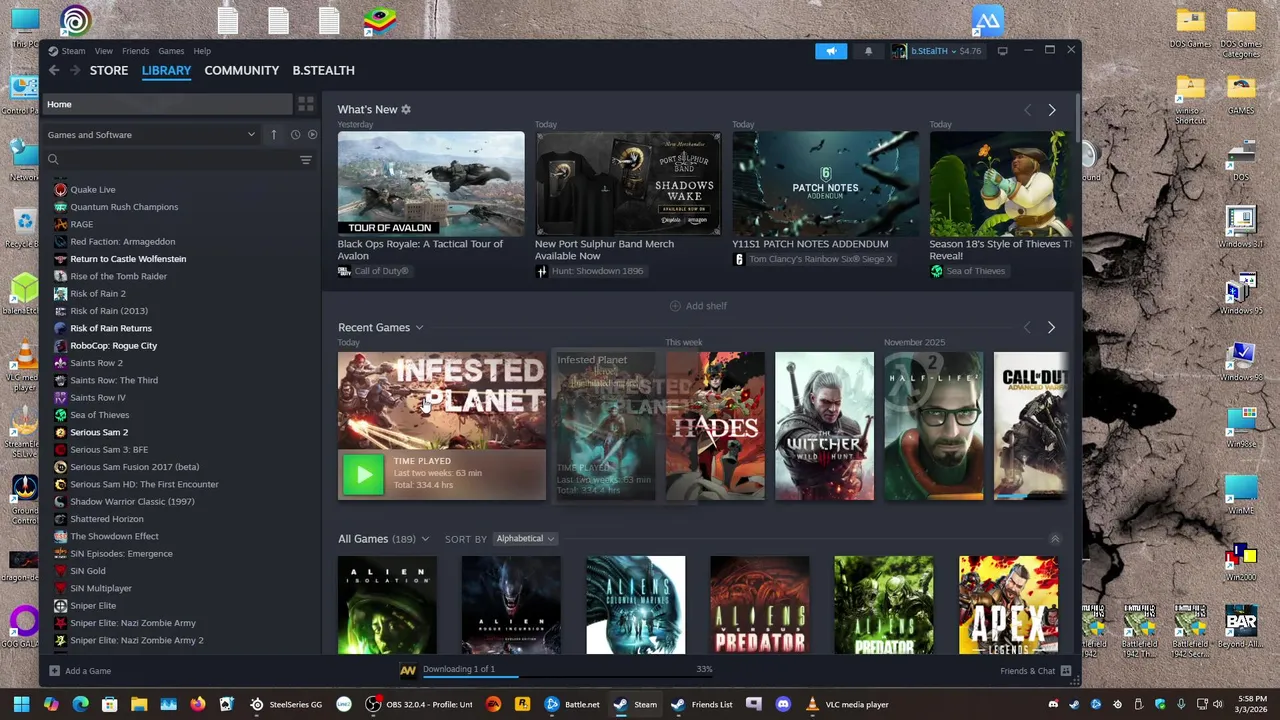Click the Add a Game plus icon

[x=54, y=671]
